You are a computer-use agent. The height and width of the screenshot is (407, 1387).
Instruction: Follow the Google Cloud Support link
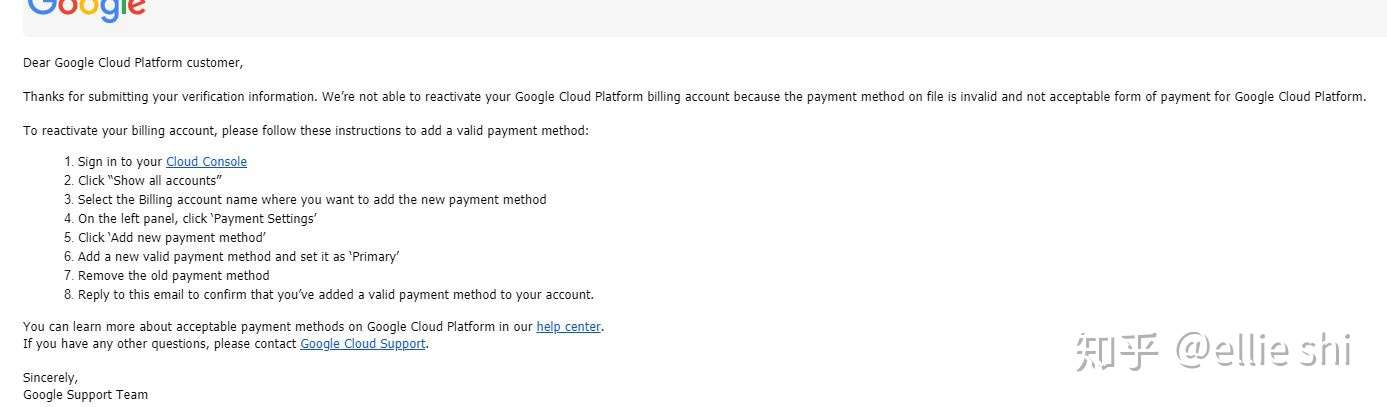(x=363, y=344)
